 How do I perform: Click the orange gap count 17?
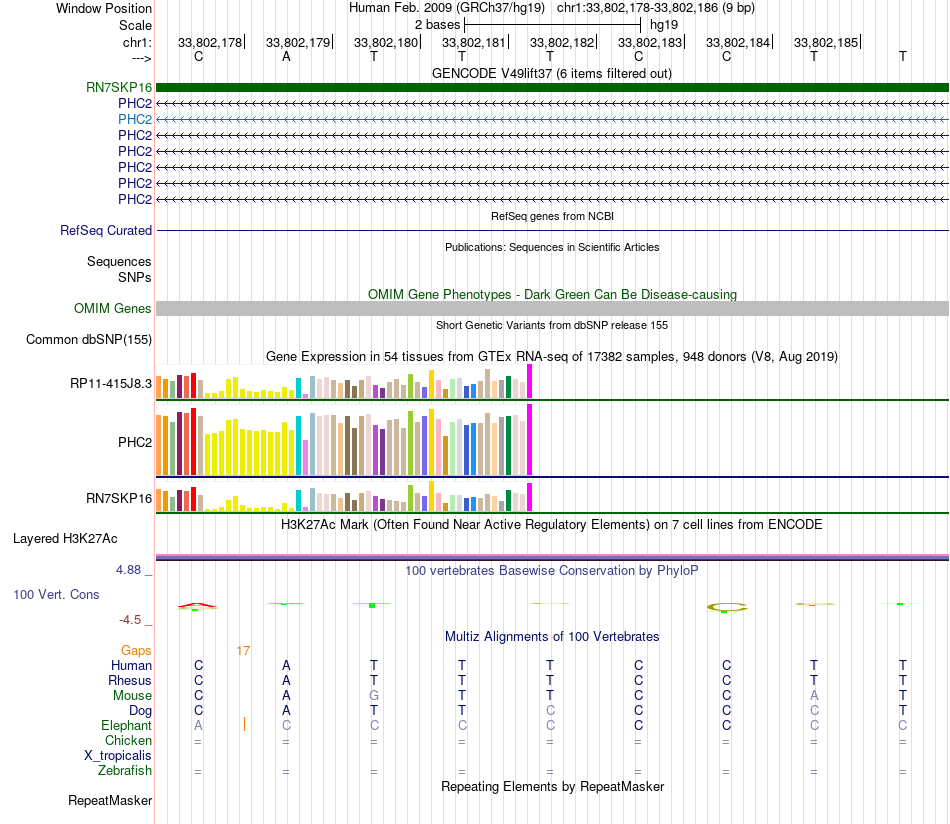coord(243,651)
